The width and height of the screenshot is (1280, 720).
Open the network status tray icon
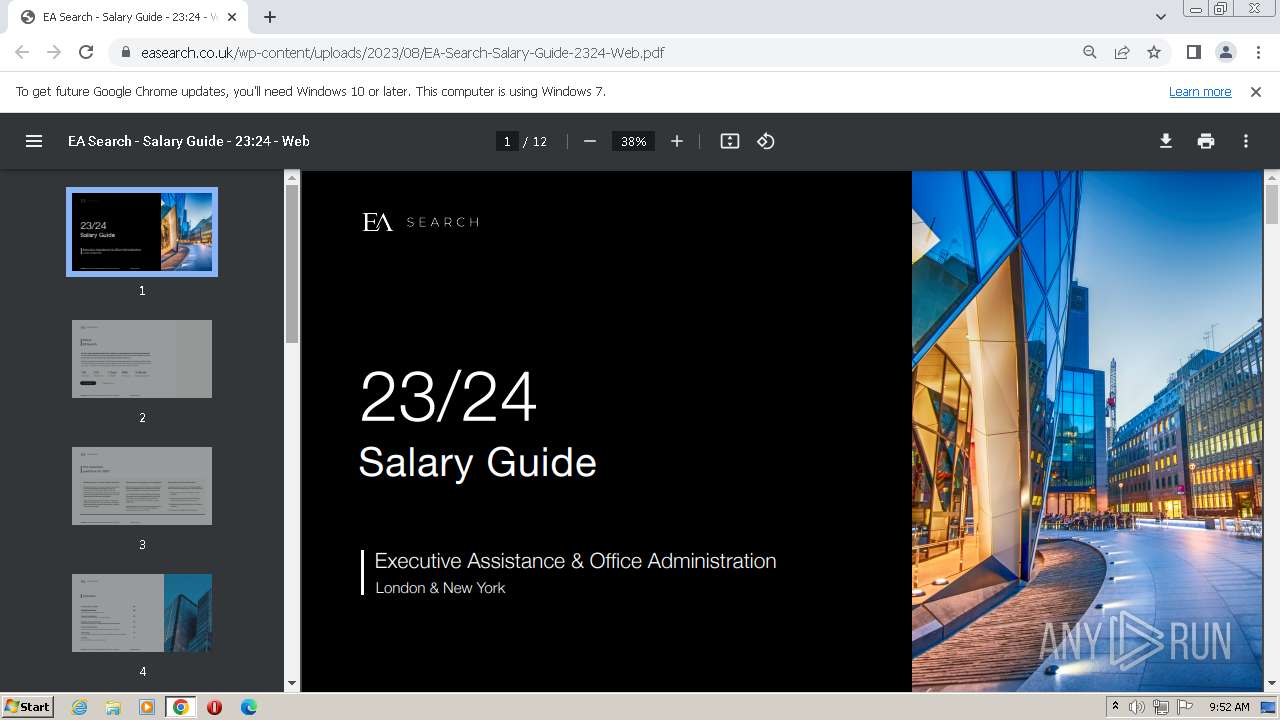point(1161,707)
